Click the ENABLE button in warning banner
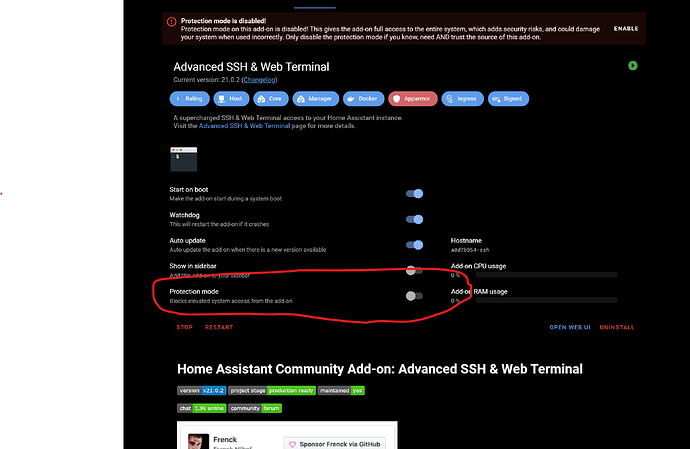 [626, 29]
